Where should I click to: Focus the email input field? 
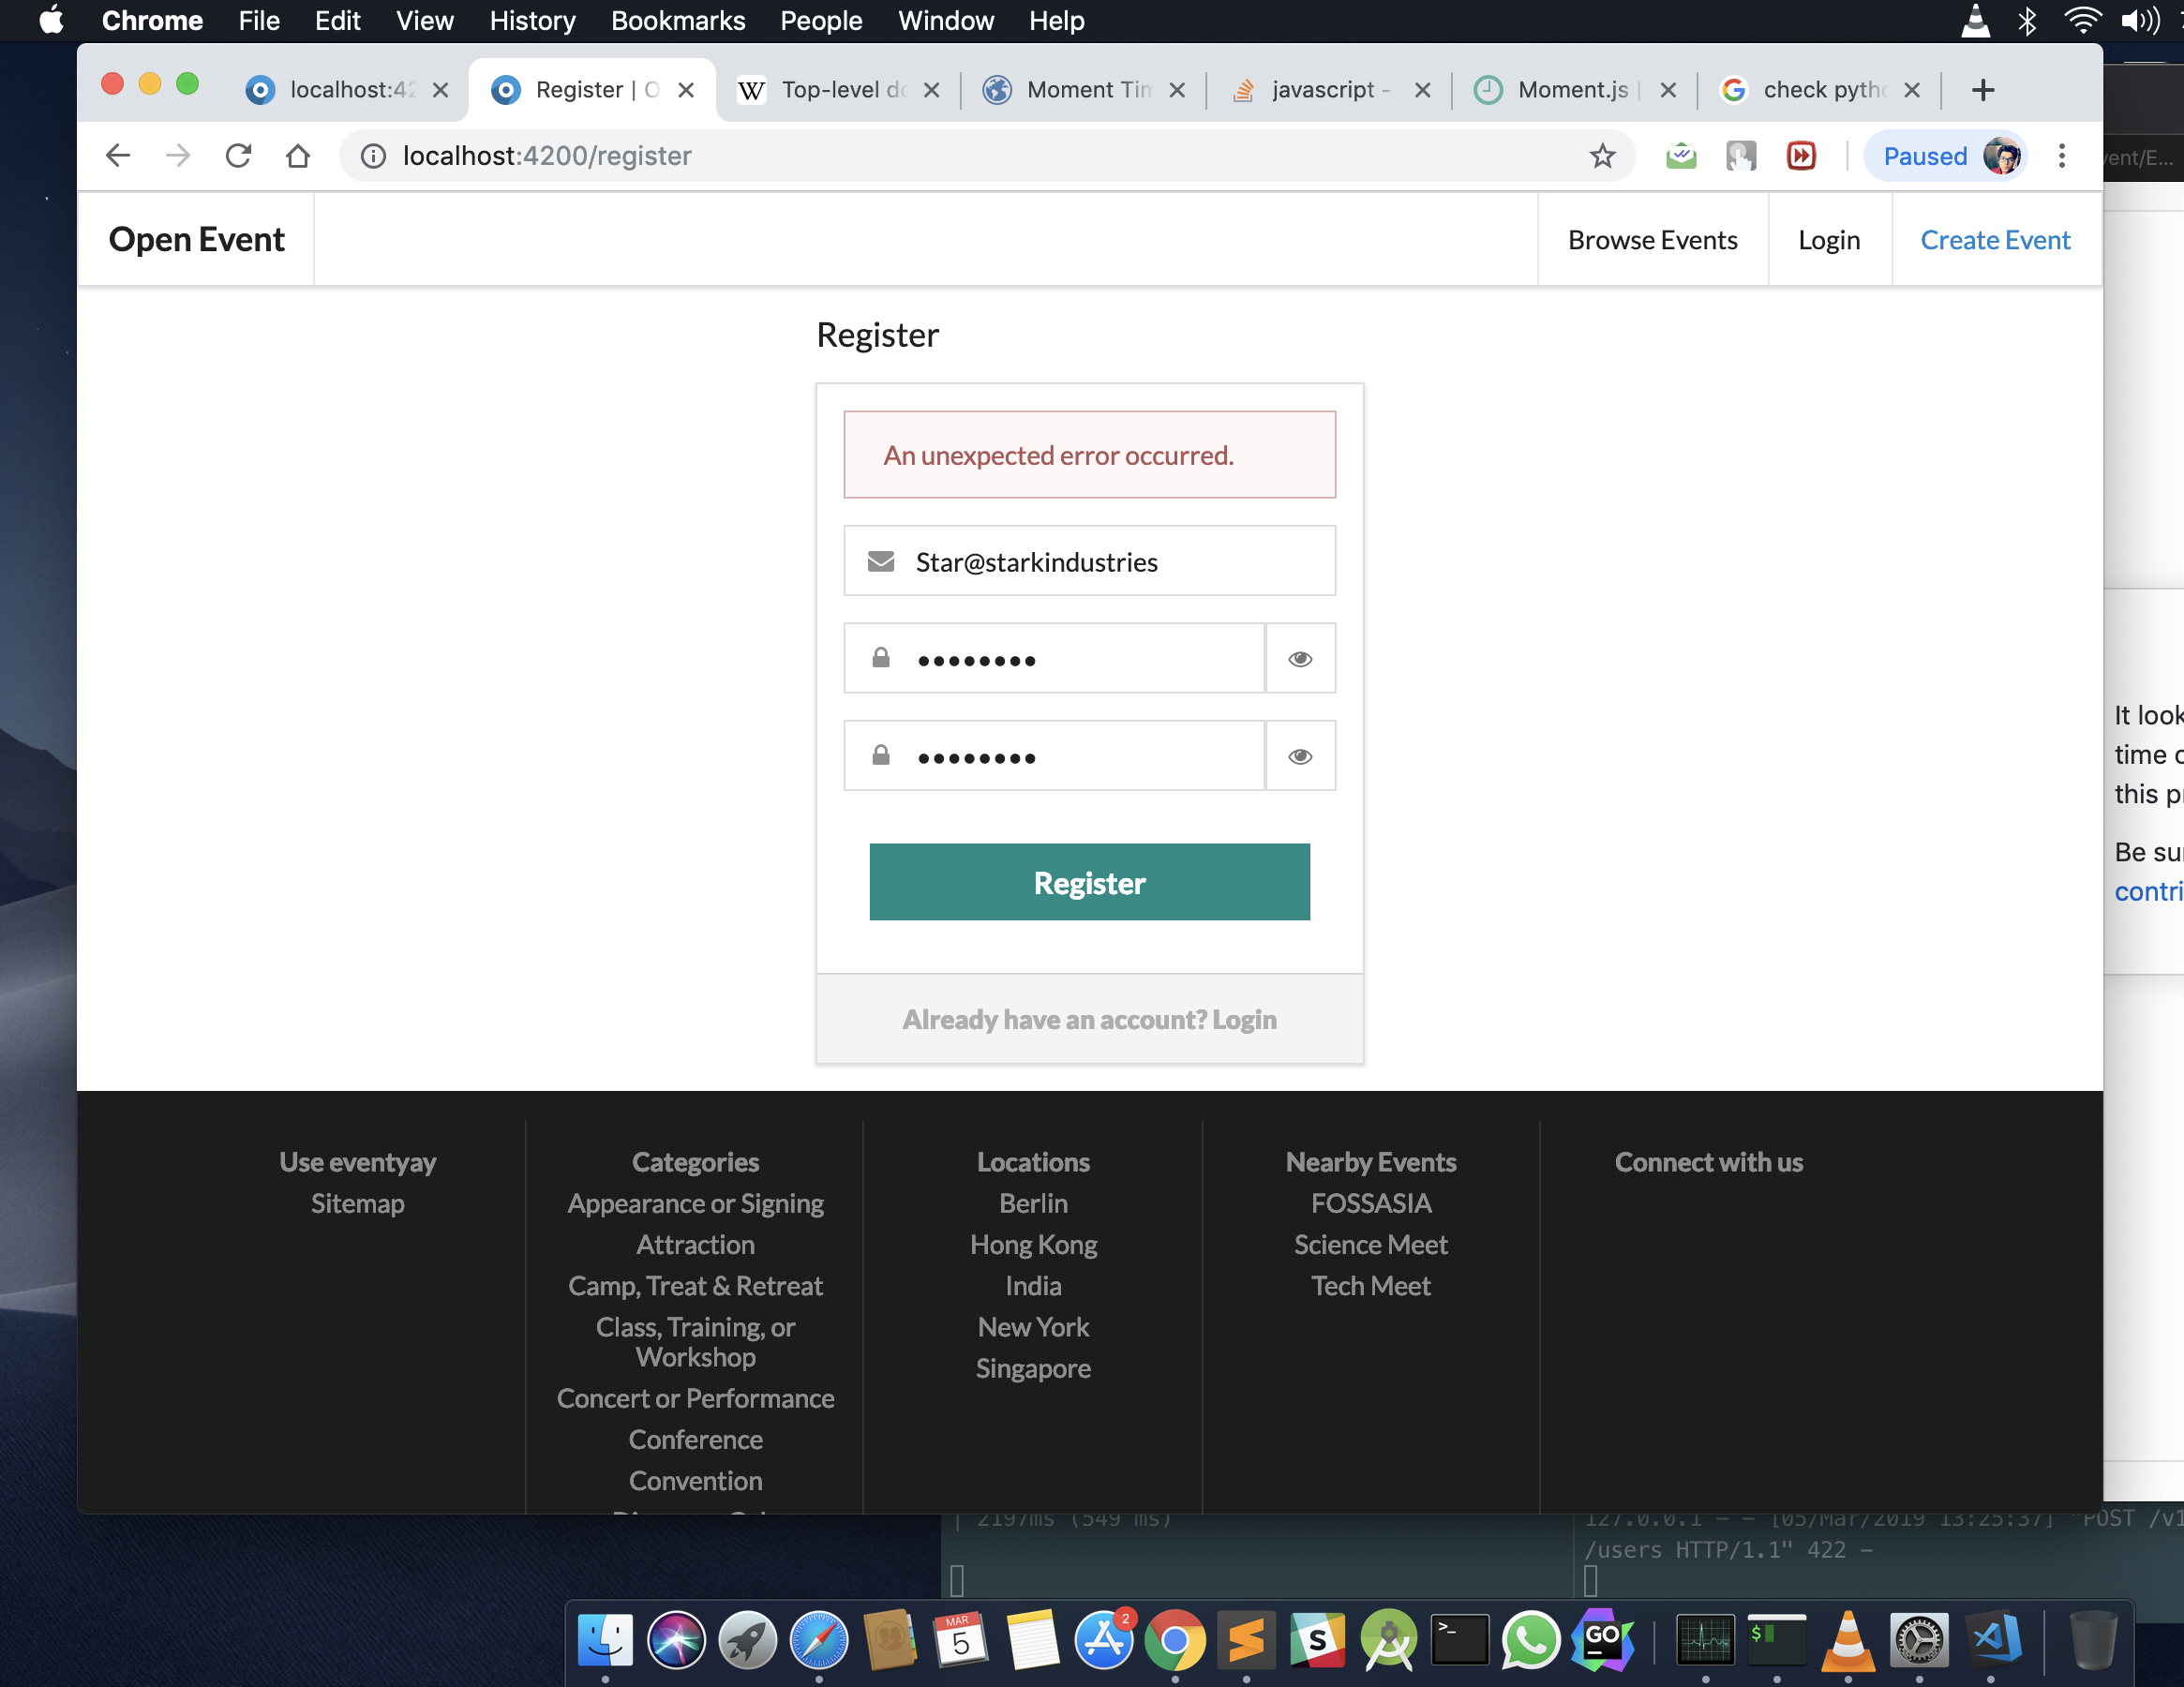pos(1089,561)
